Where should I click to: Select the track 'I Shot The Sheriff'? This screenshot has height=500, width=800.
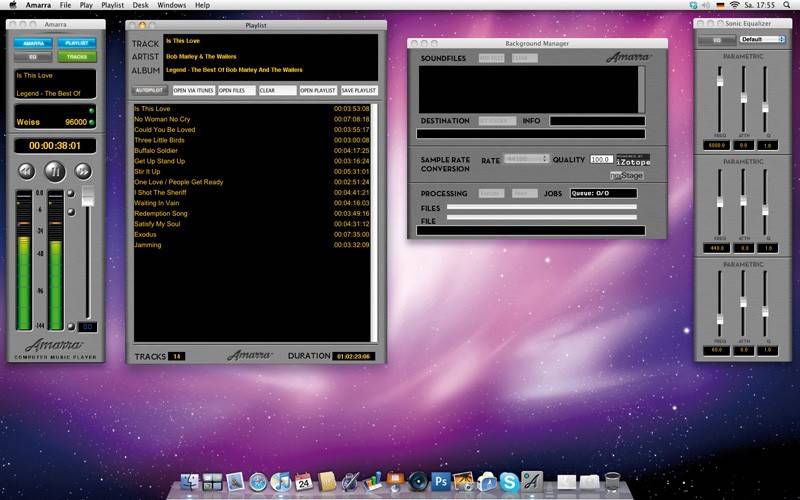pos(252,192)
